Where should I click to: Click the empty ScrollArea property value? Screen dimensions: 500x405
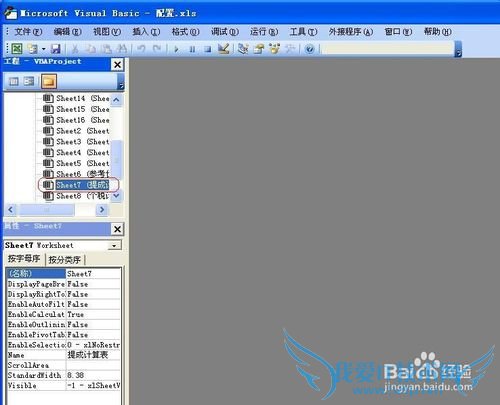[x=93, y=365]
